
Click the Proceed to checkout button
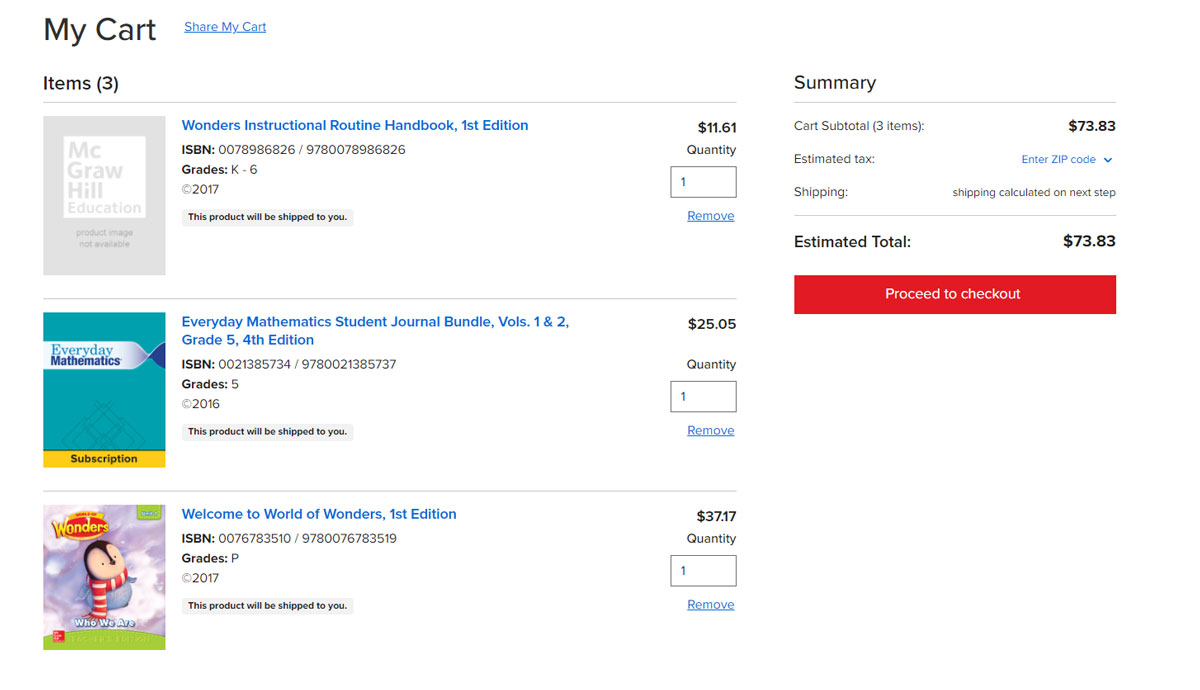[953, 294]
